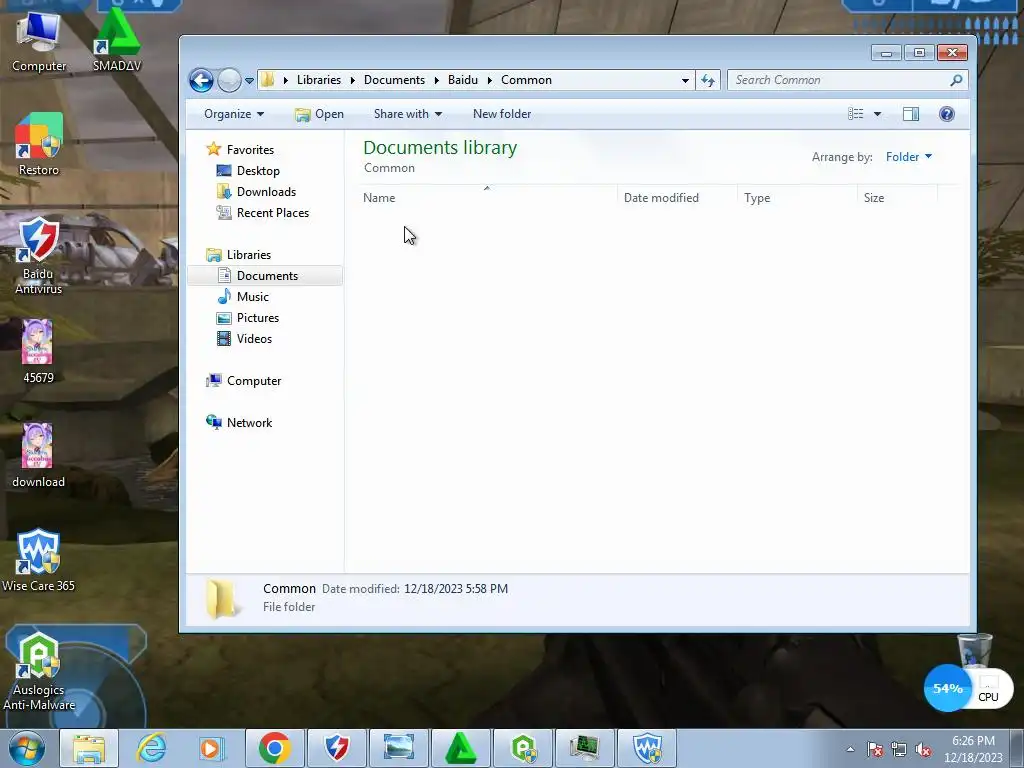Expand the arrow after Libraries breadcrumb
Image resolution: width=1024 pixels, height=768 pixels.
[353, 80]
